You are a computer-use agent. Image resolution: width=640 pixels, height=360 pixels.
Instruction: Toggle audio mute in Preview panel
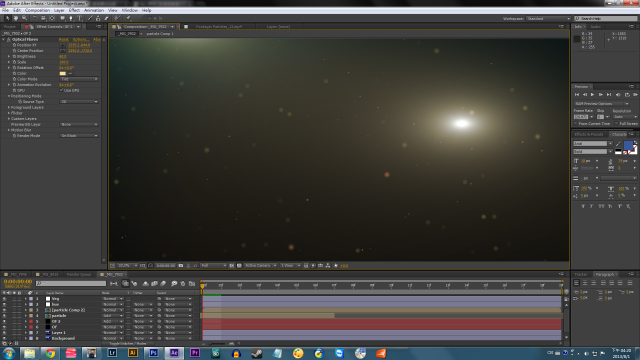[618, 95]
